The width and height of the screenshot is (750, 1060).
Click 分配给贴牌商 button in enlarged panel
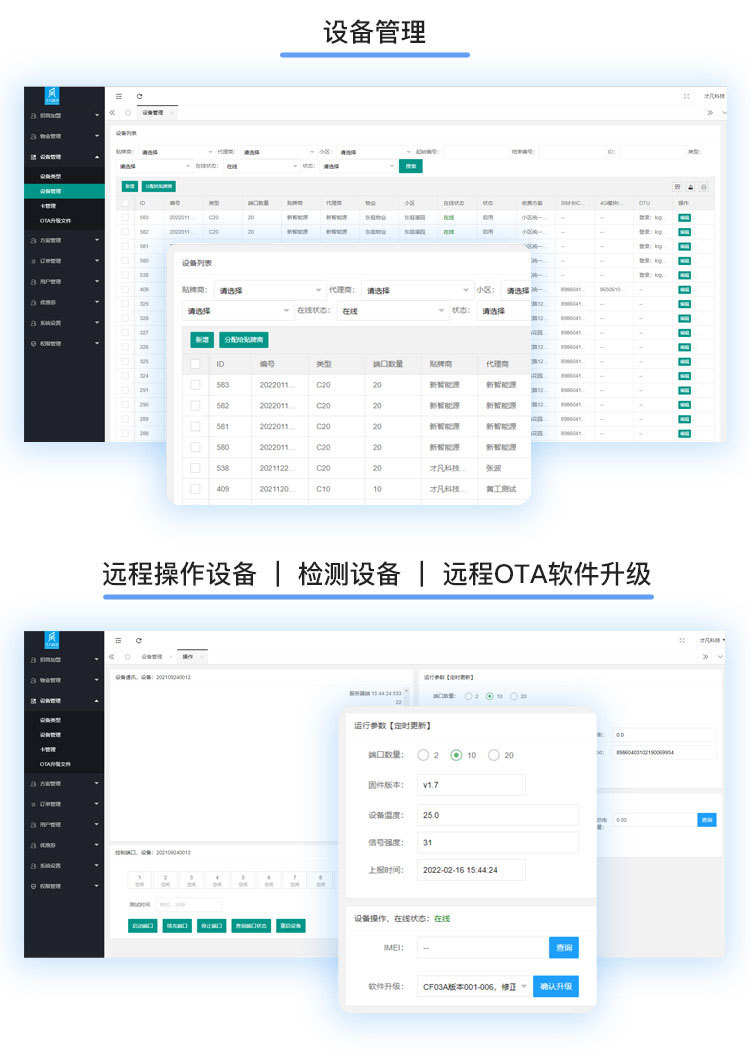coord(243,339)
